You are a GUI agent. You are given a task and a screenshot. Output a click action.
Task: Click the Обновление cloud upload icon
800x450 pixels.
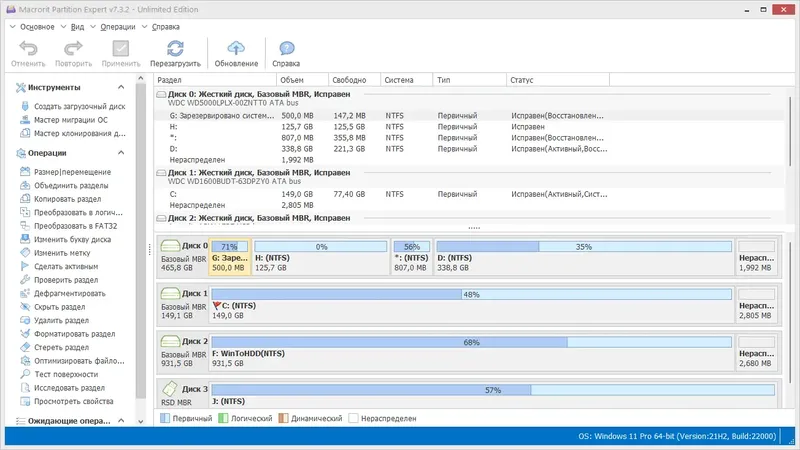236,48
